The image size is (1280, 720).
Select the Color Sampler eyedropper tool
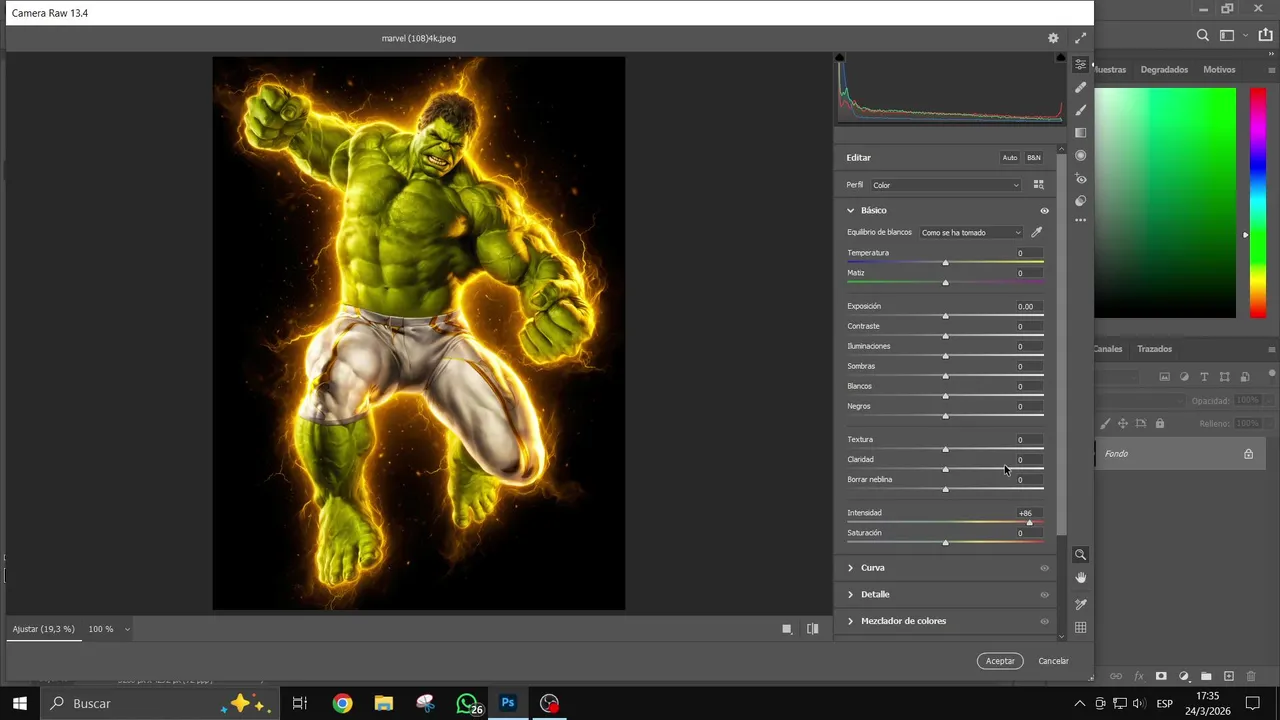point(1080,604)
